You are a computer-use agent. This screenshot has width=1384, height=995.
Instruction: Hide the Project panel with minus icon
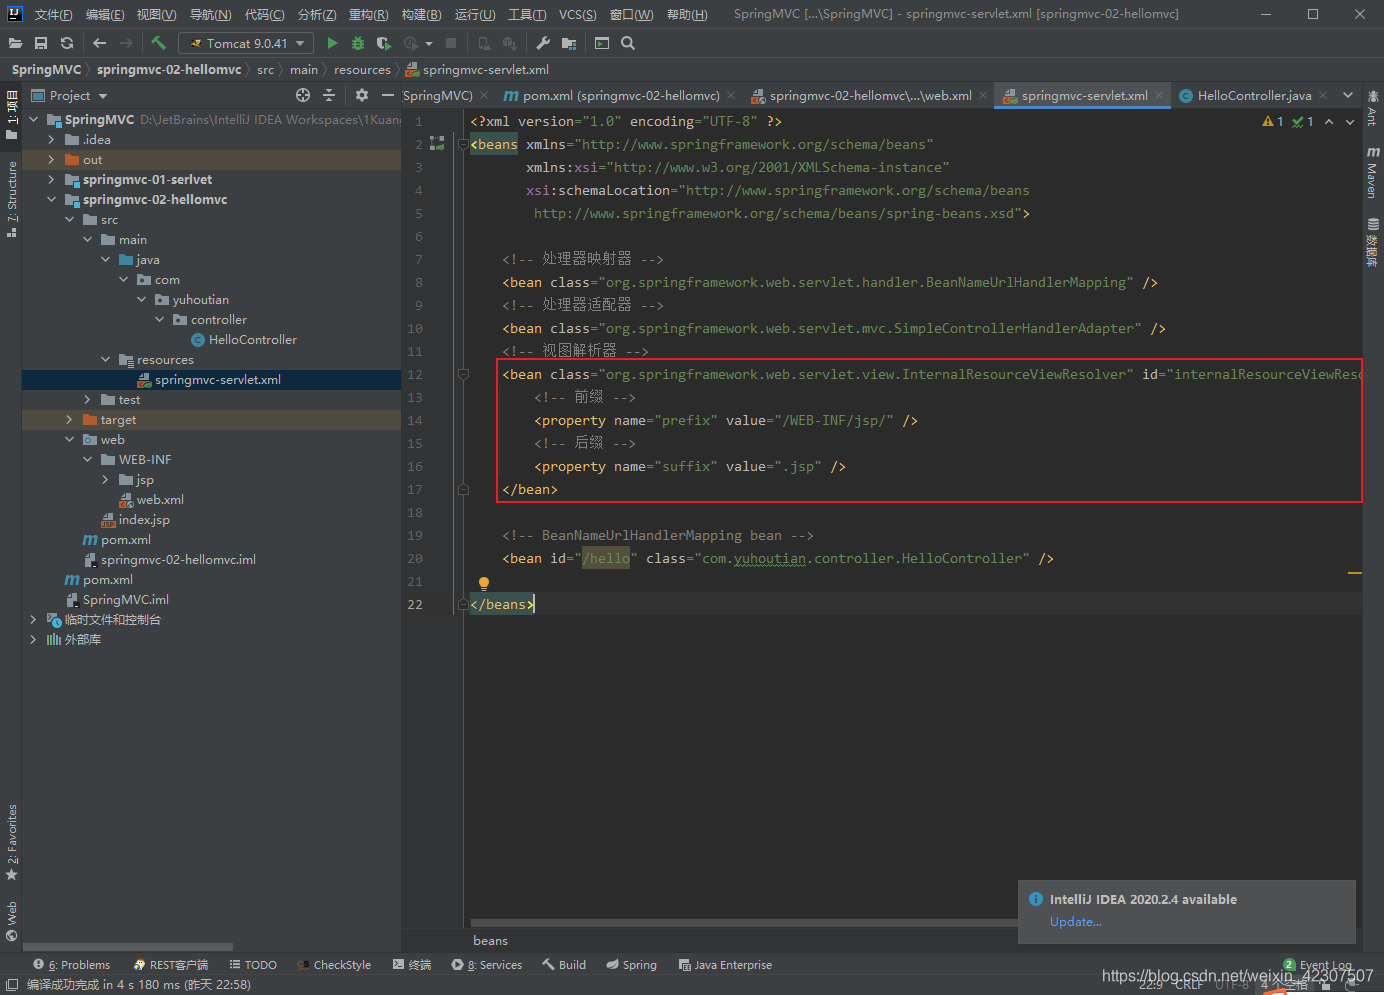pos(388,95)
